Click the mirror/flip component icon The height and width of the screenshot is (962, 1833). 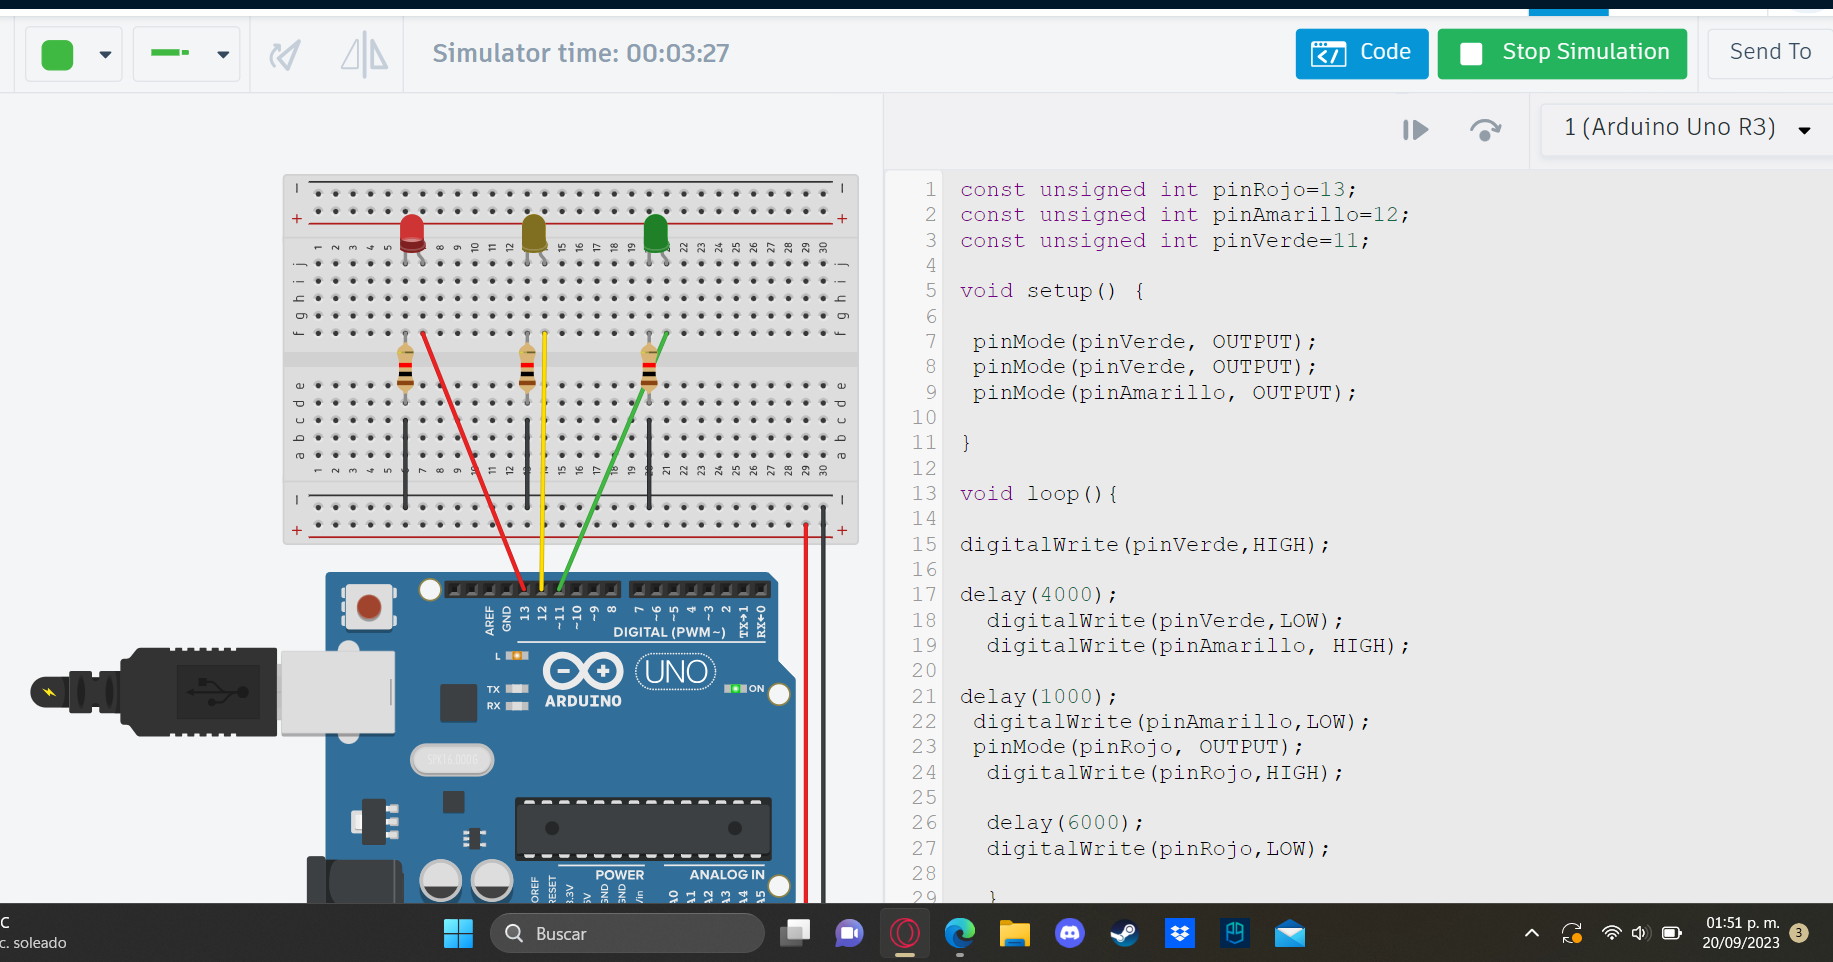[x=364, y=55]
